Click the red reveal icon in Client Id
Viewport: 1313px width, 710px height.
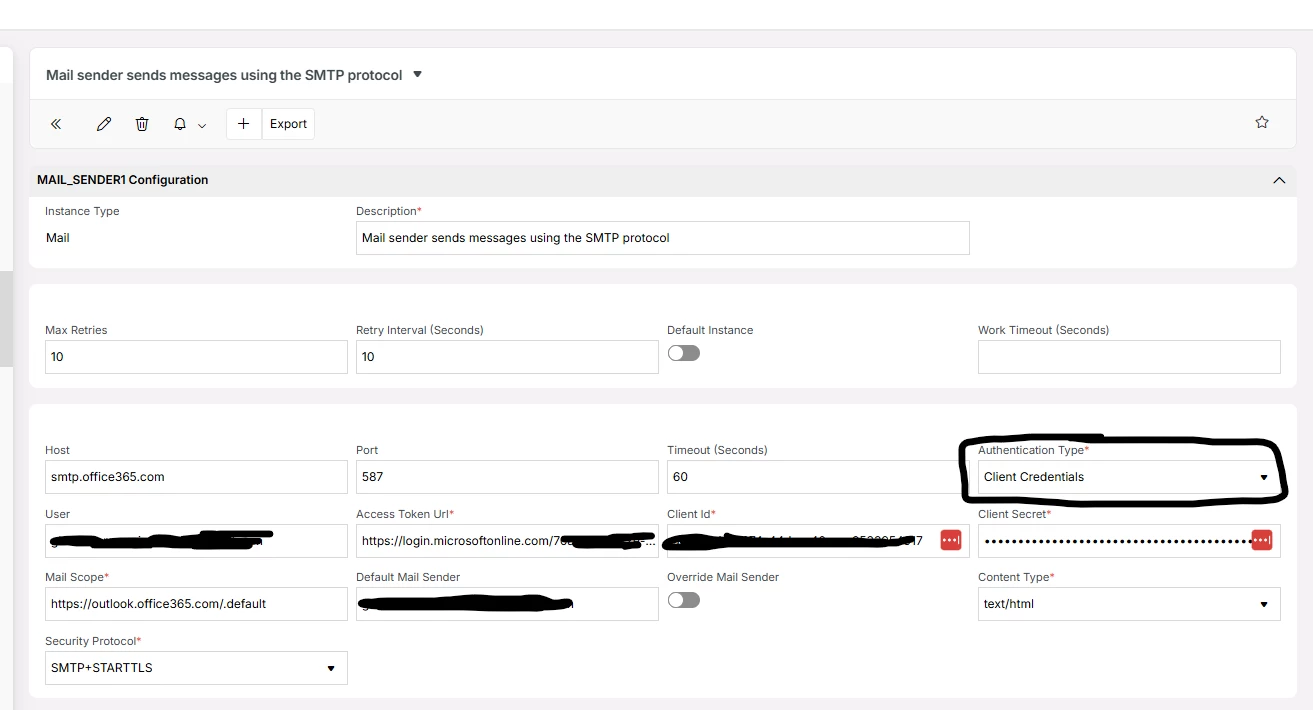(x=950, y=540)
